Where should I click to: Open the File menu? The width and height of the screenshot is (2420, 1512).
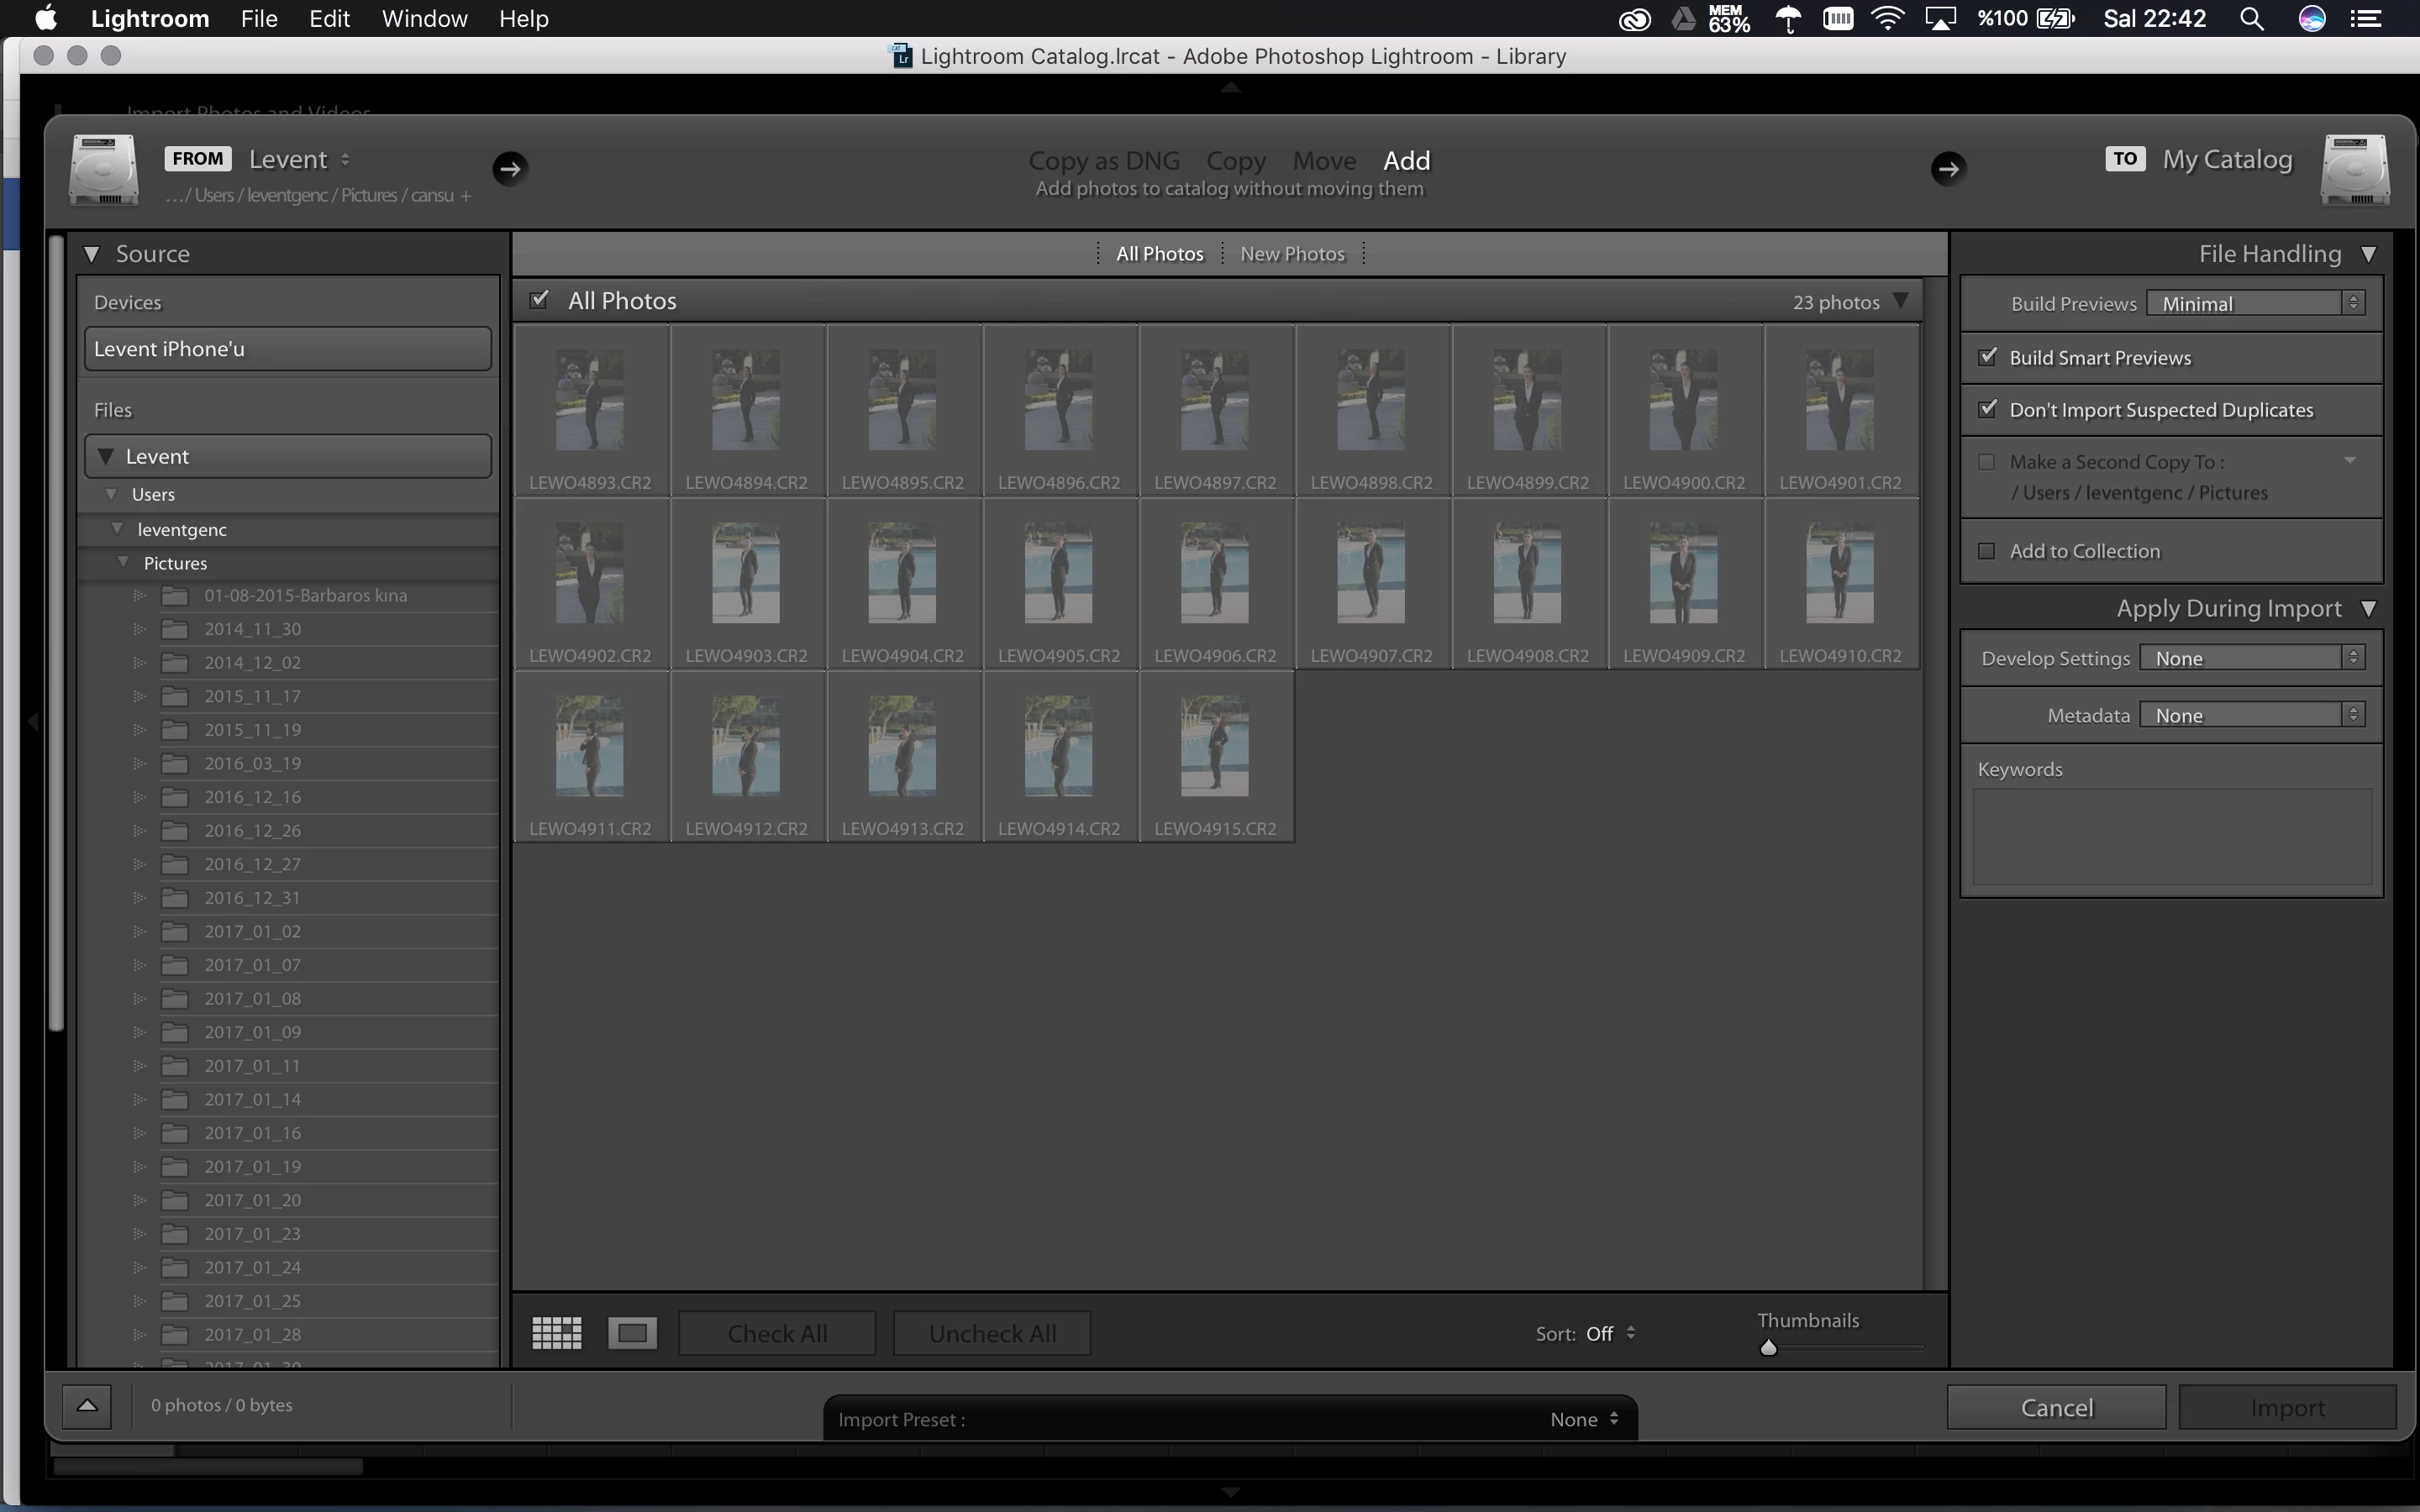point(259,19)
